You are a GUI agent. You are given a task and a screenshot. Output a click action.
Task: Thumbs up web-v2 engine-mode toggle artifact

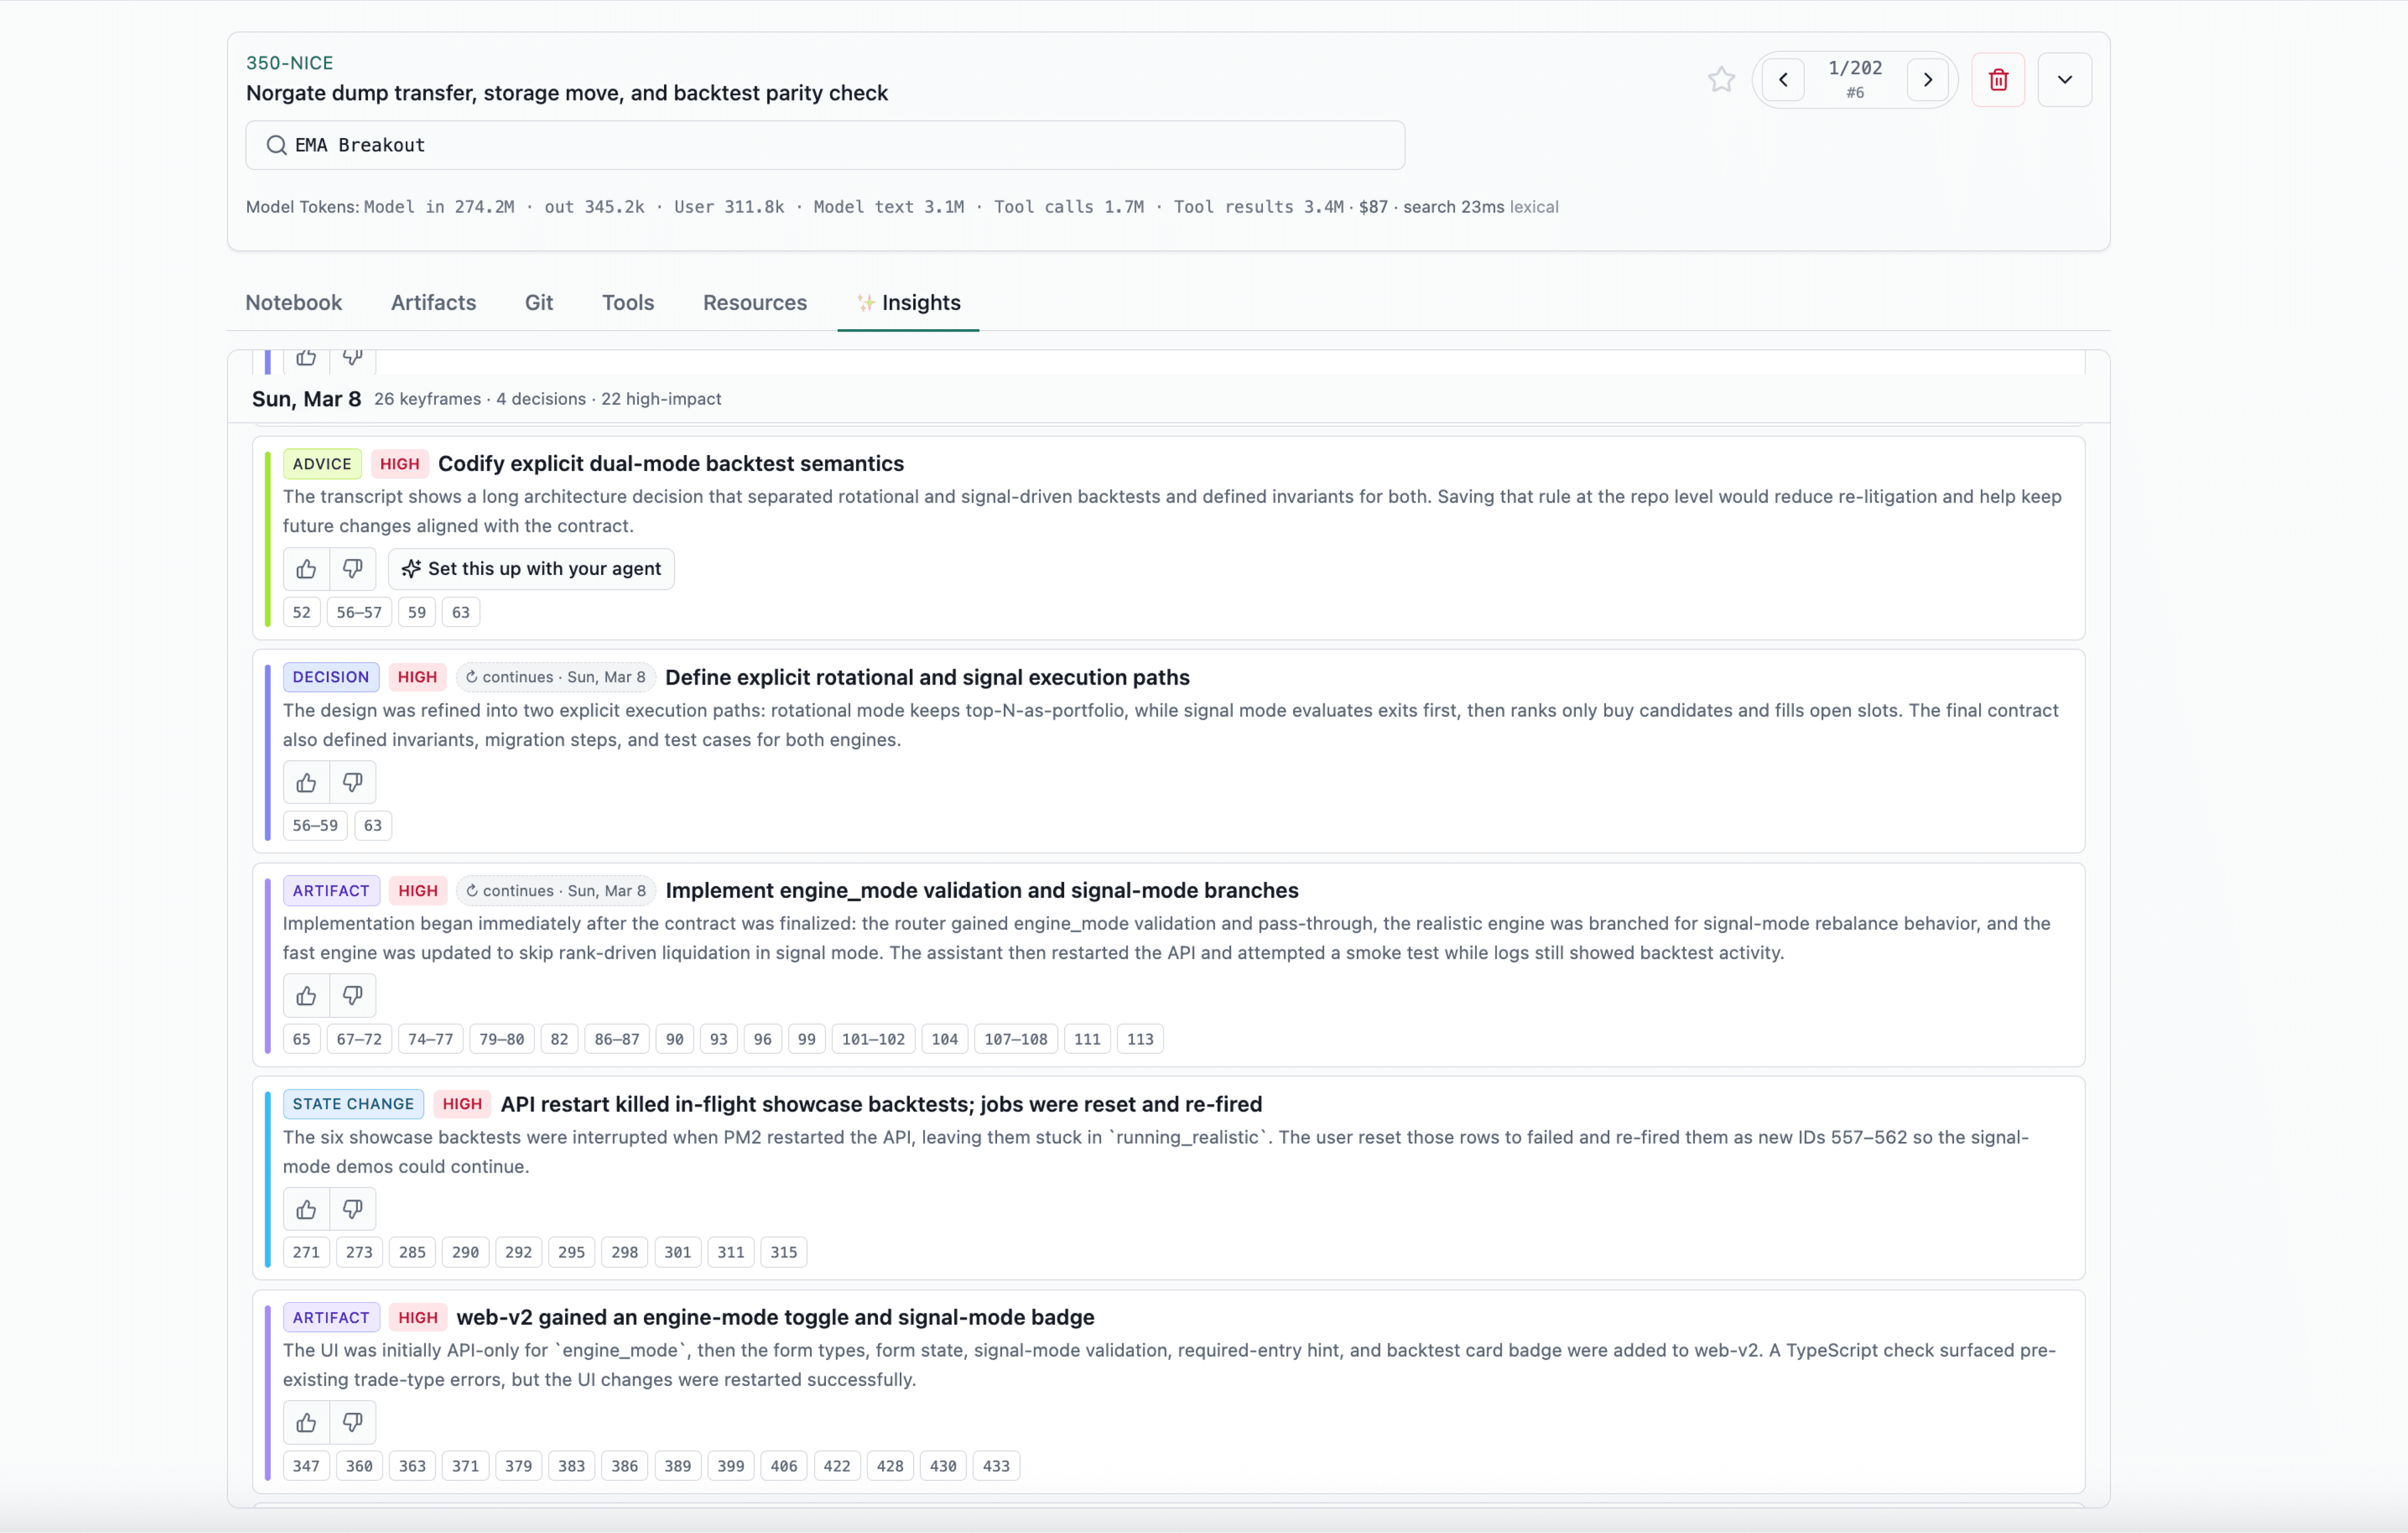pos(306,1423)
